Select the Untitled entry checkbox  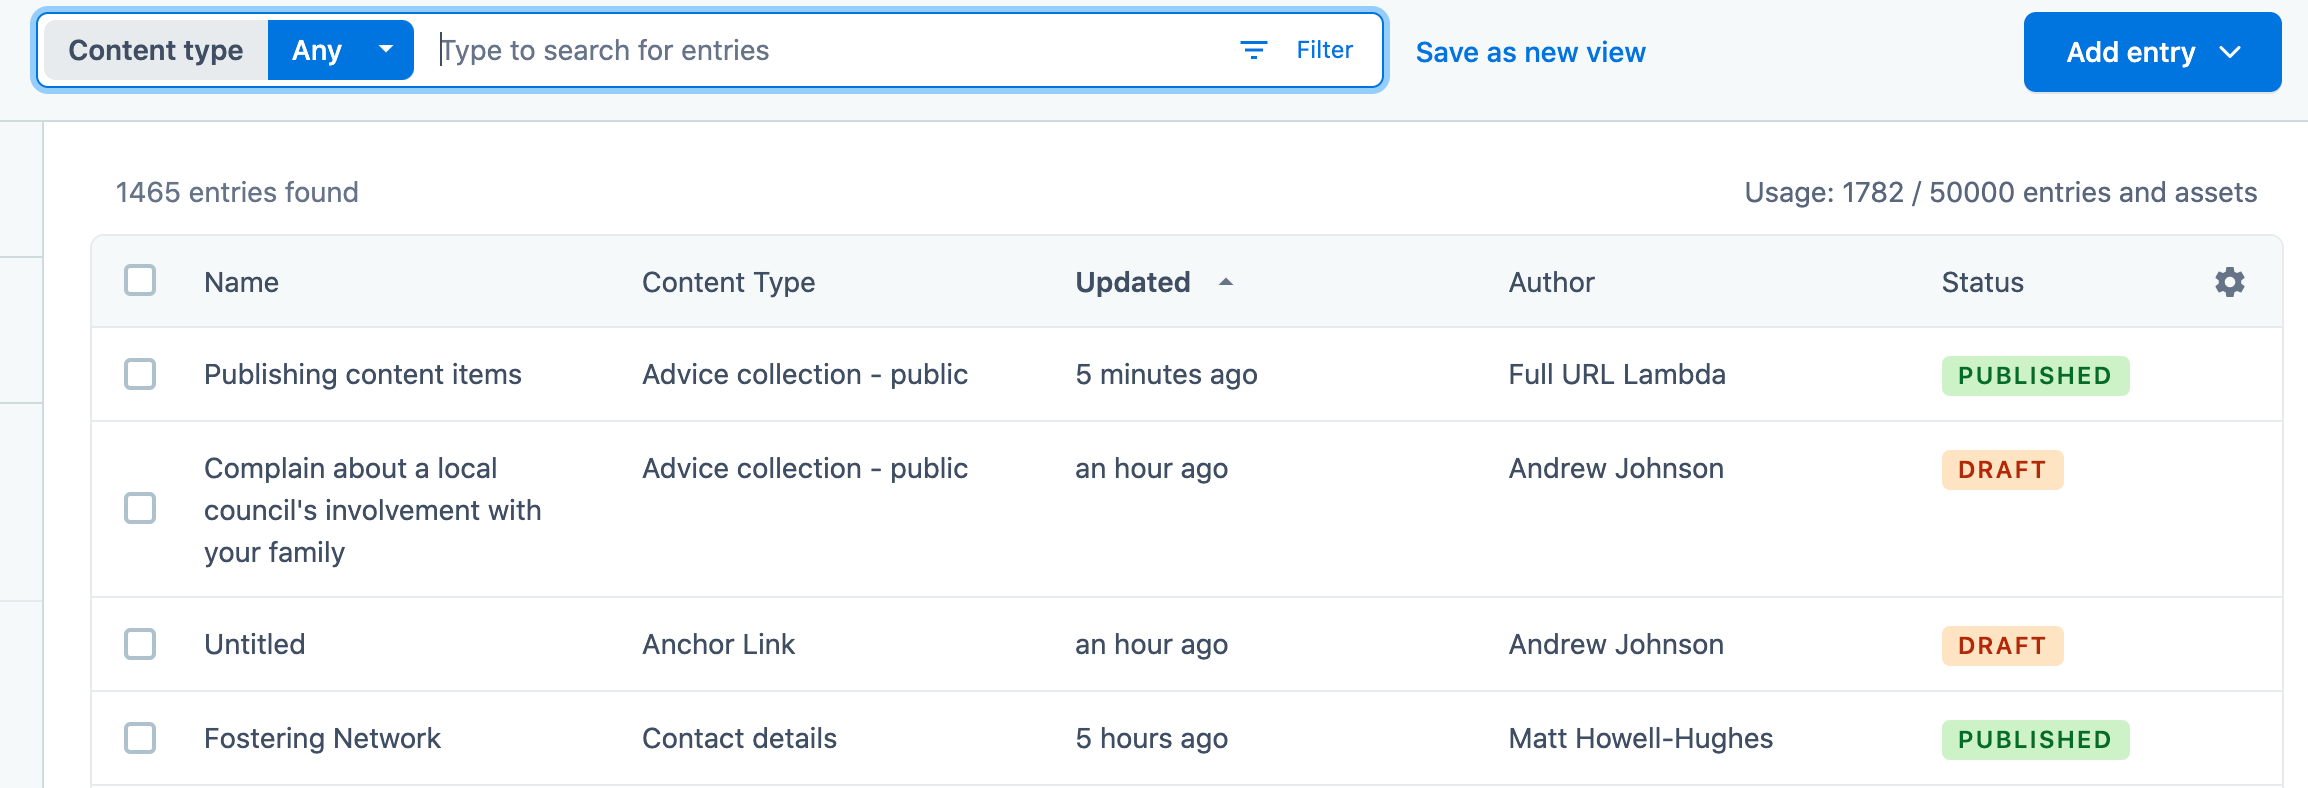click(x=140, y=644)
